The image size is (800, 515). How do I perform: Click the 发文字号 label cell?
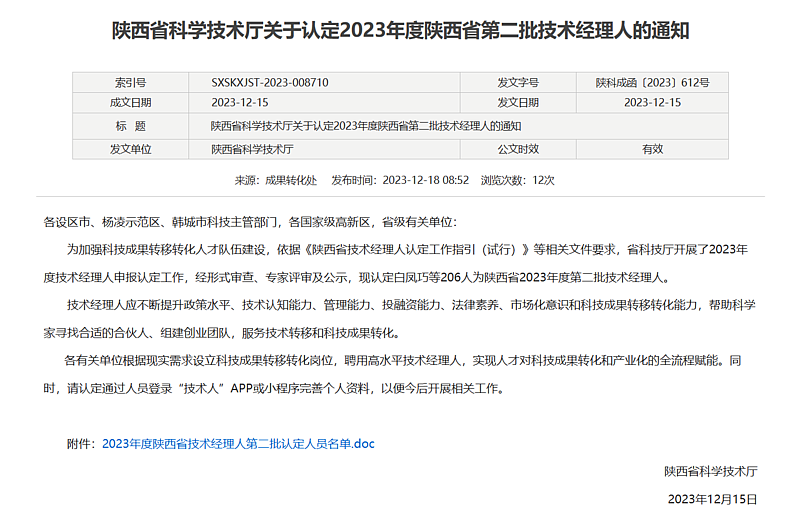(x=518, y=83)
